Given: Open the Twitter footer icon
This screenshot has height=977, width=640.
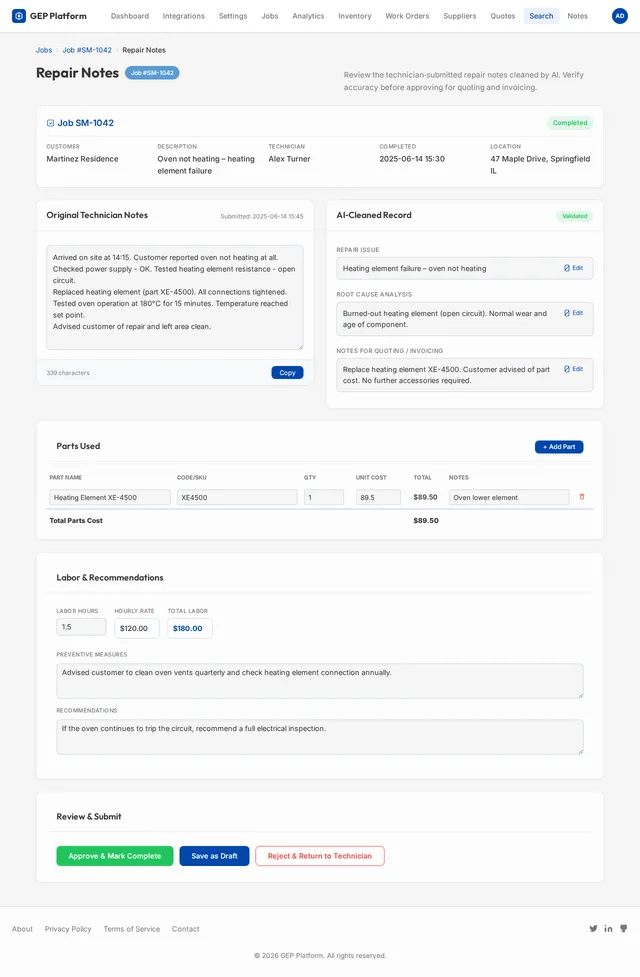Looking at the screenshot, I should pyautogui.click(x=593, y=928).
